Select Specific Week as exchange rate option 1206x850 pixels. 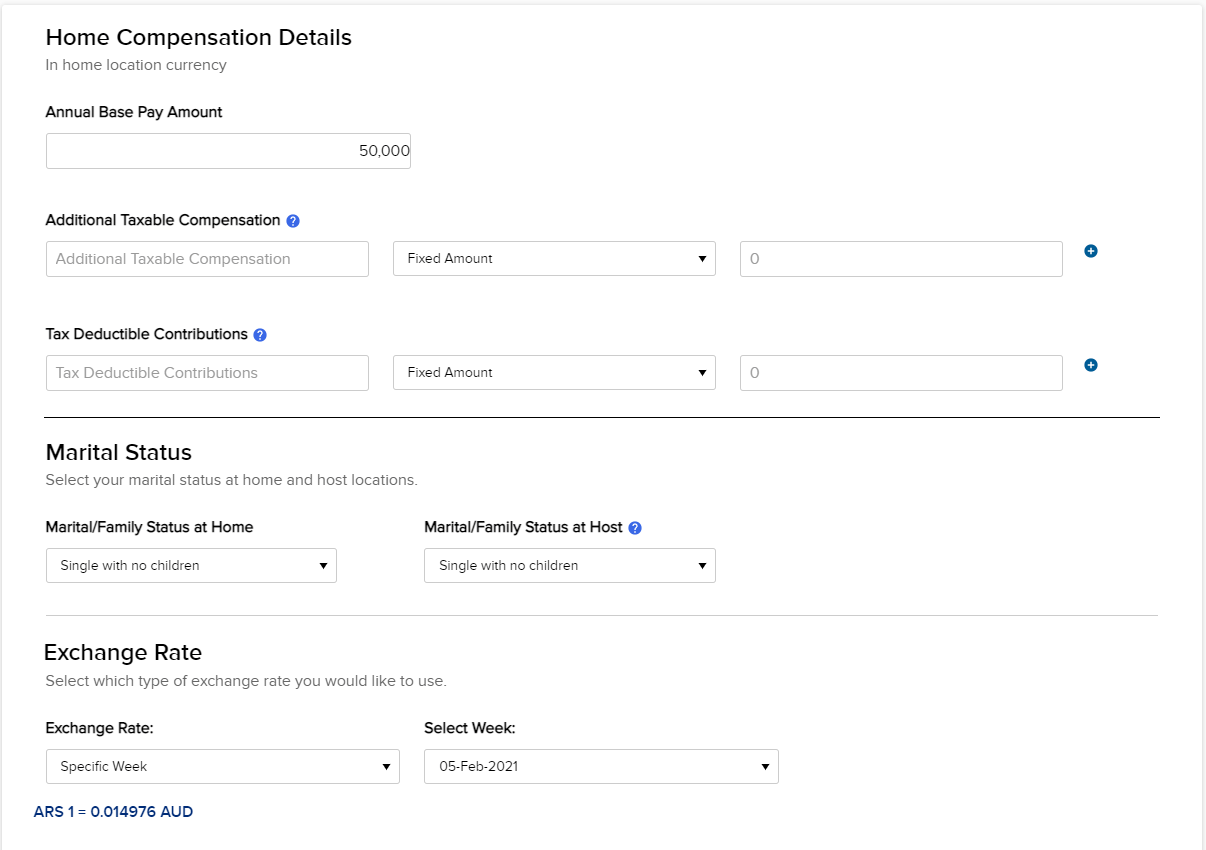(222, 766)
